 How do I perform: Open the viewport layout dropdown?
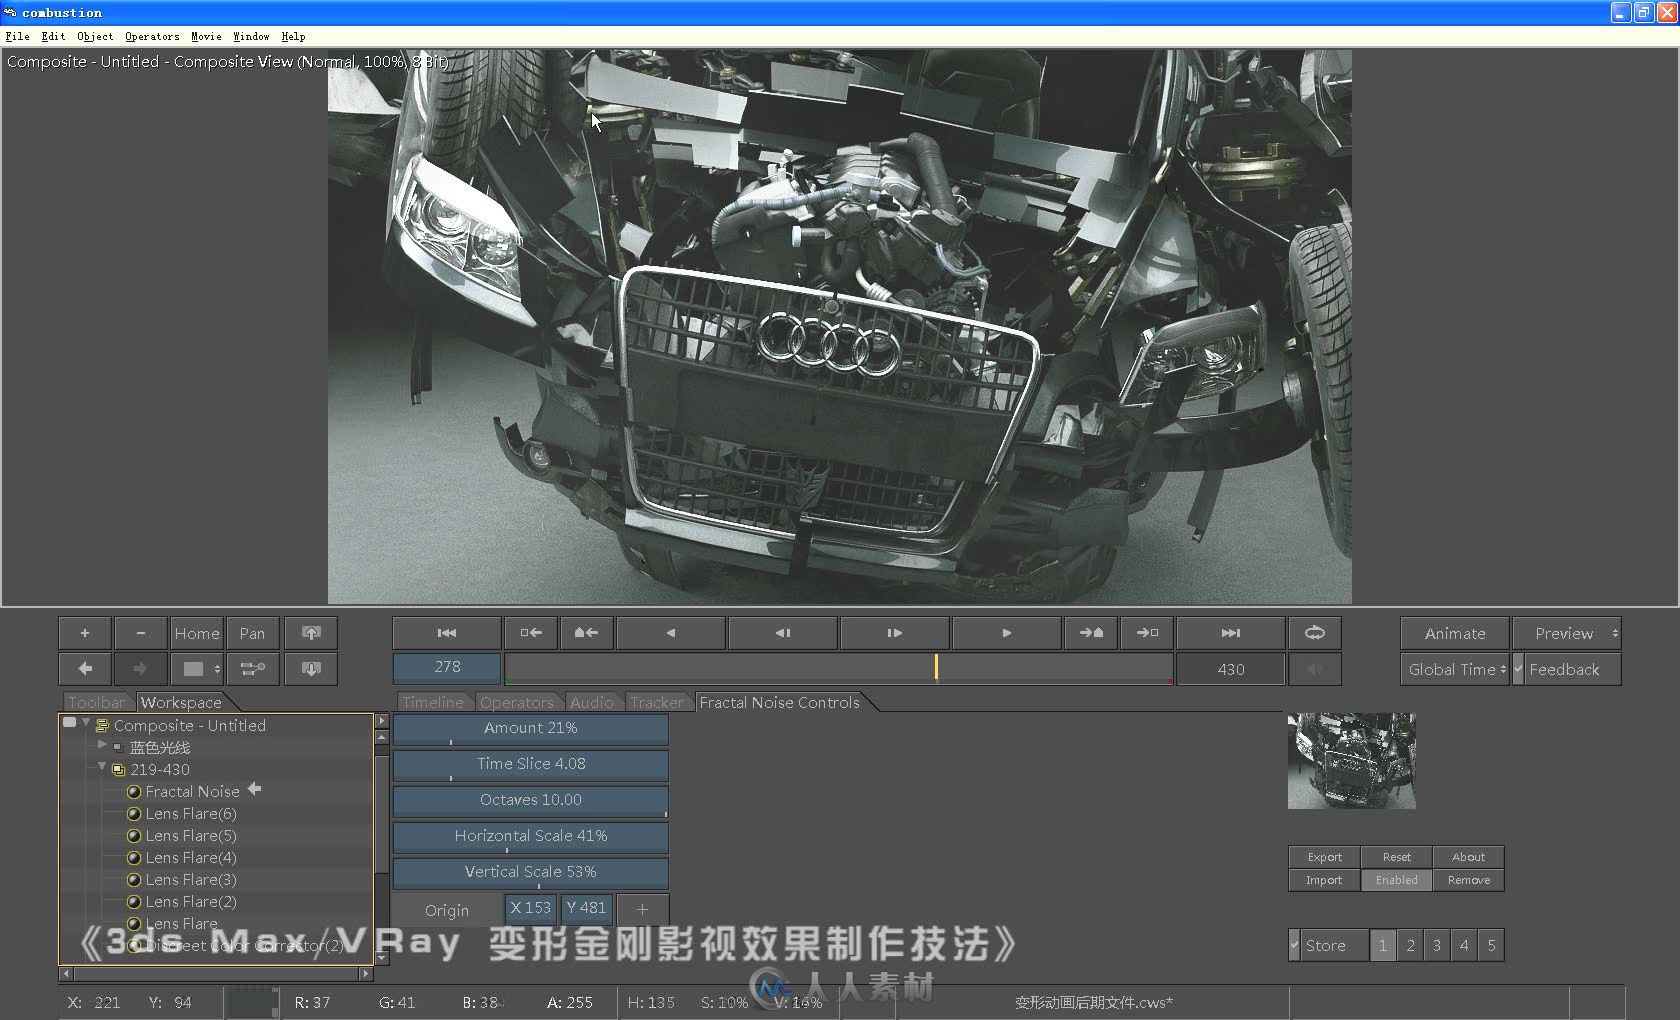click(197, 669)
